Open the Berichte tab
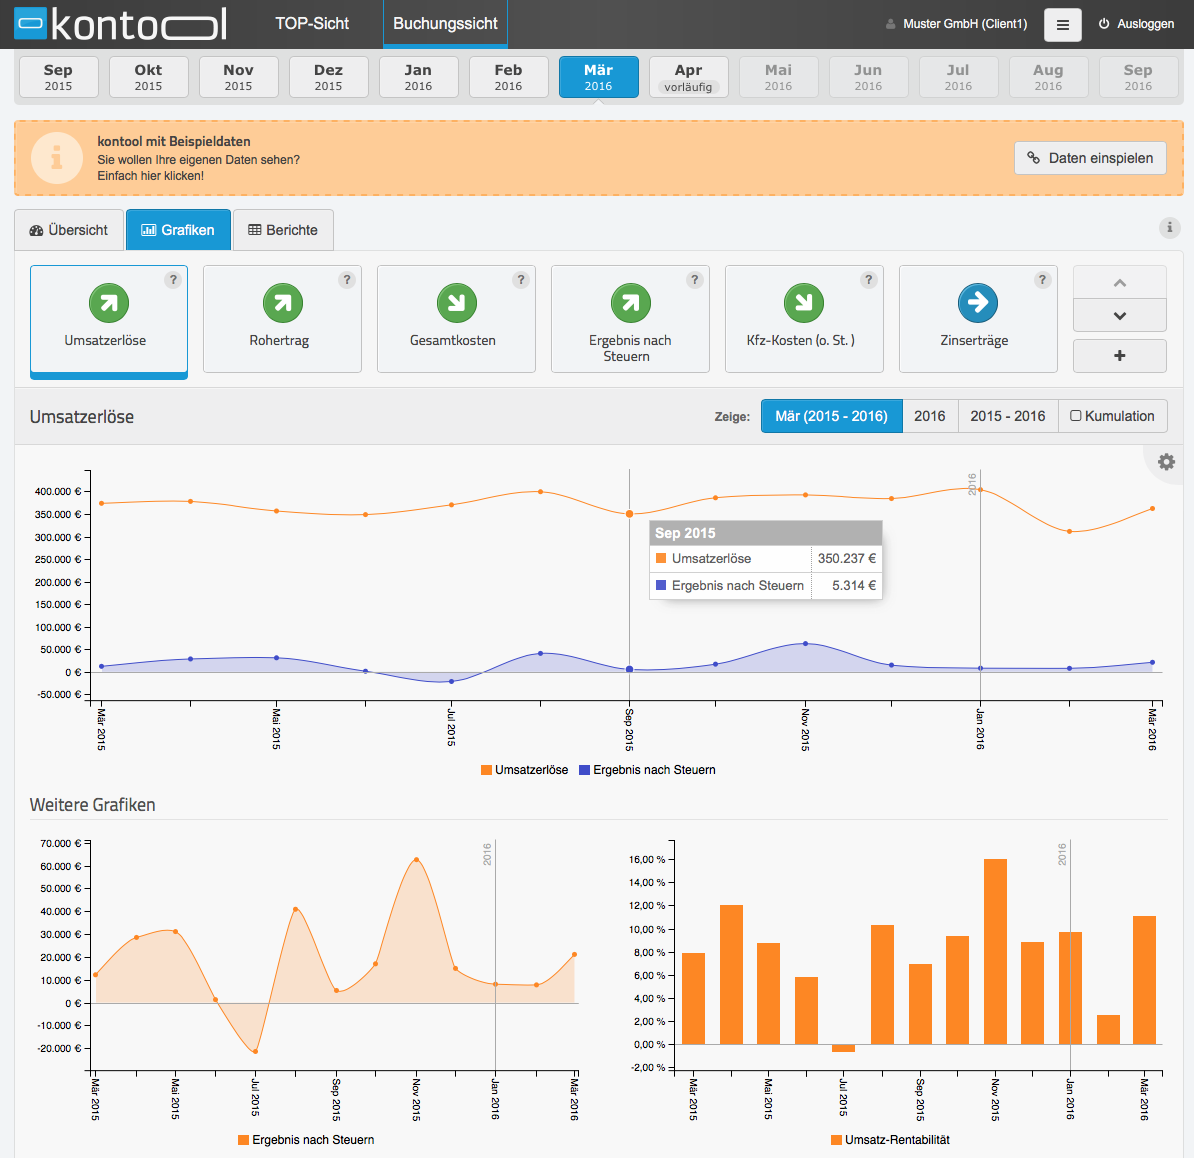The image size is (1194, 1158). pos(283,230)
